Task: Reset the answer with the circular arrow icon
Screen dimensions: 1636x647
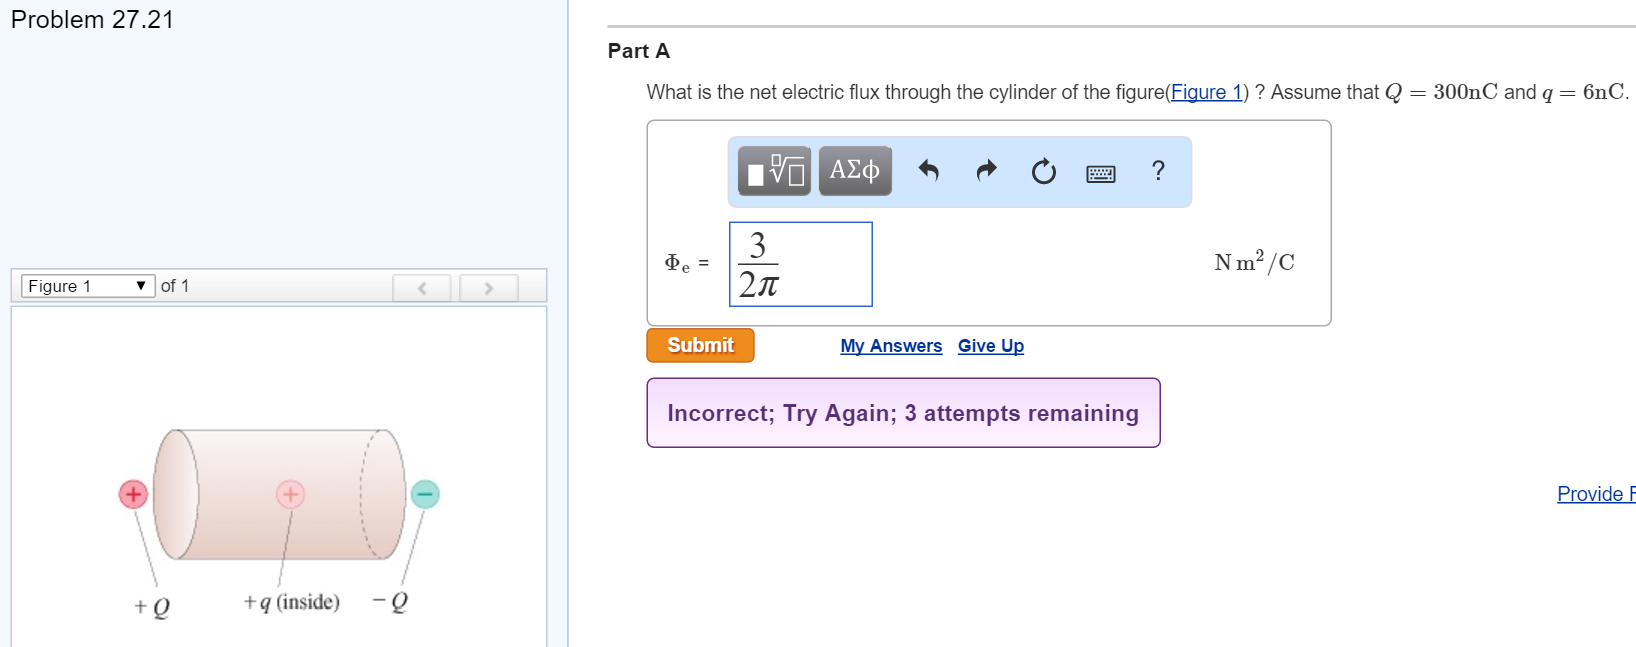Action: (x=1043, y=171)
